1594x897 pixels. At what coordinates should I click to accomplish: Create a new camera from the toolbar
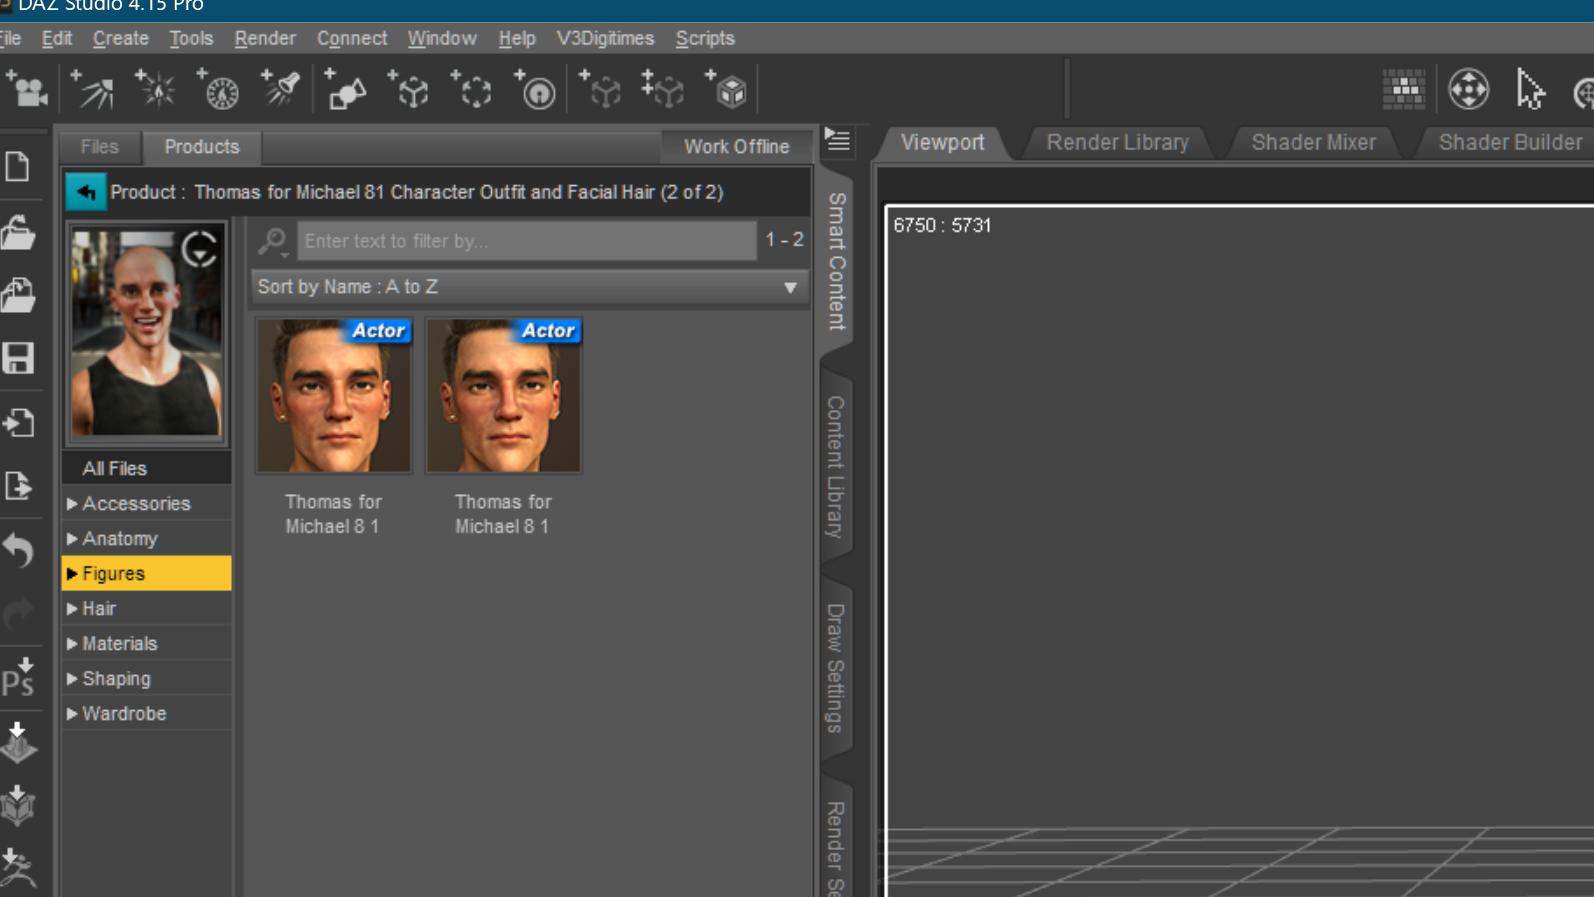tap(27, 90)
